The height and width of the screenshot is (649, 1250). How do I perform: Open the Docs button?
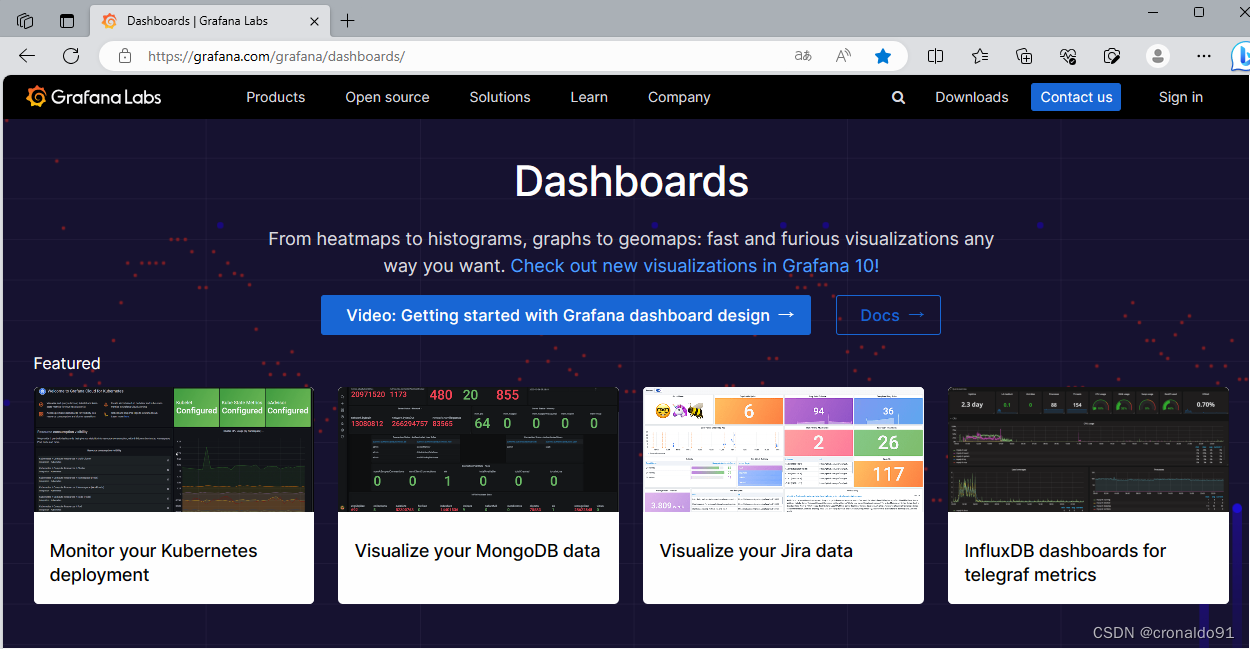pos(888,315)
